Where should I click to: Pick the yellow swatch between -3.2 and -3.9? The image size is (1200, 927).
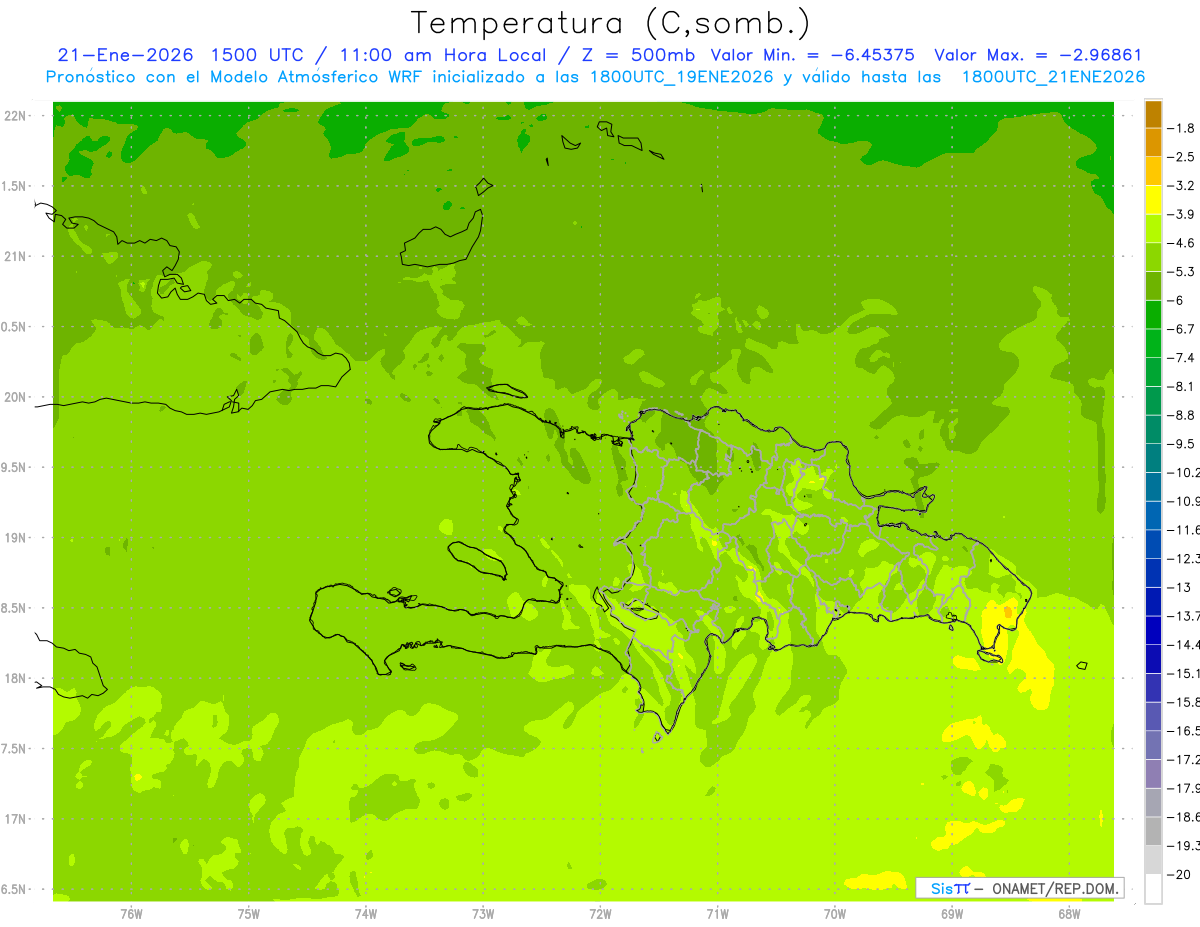1153,200
